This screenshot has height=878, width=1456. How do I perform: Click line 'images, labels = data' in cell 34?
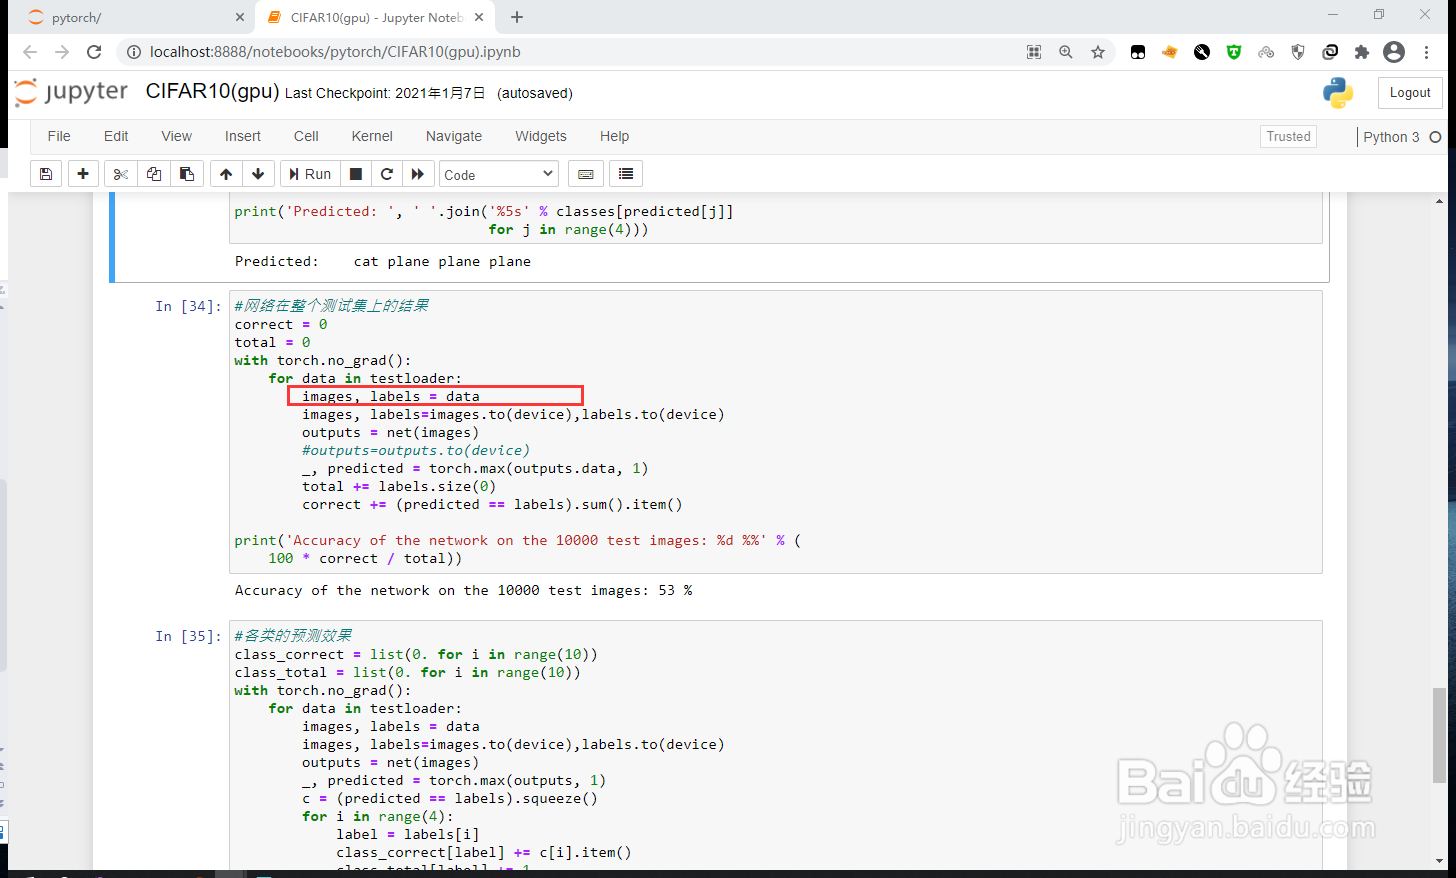pyautogui.click(x=391, y=396)
